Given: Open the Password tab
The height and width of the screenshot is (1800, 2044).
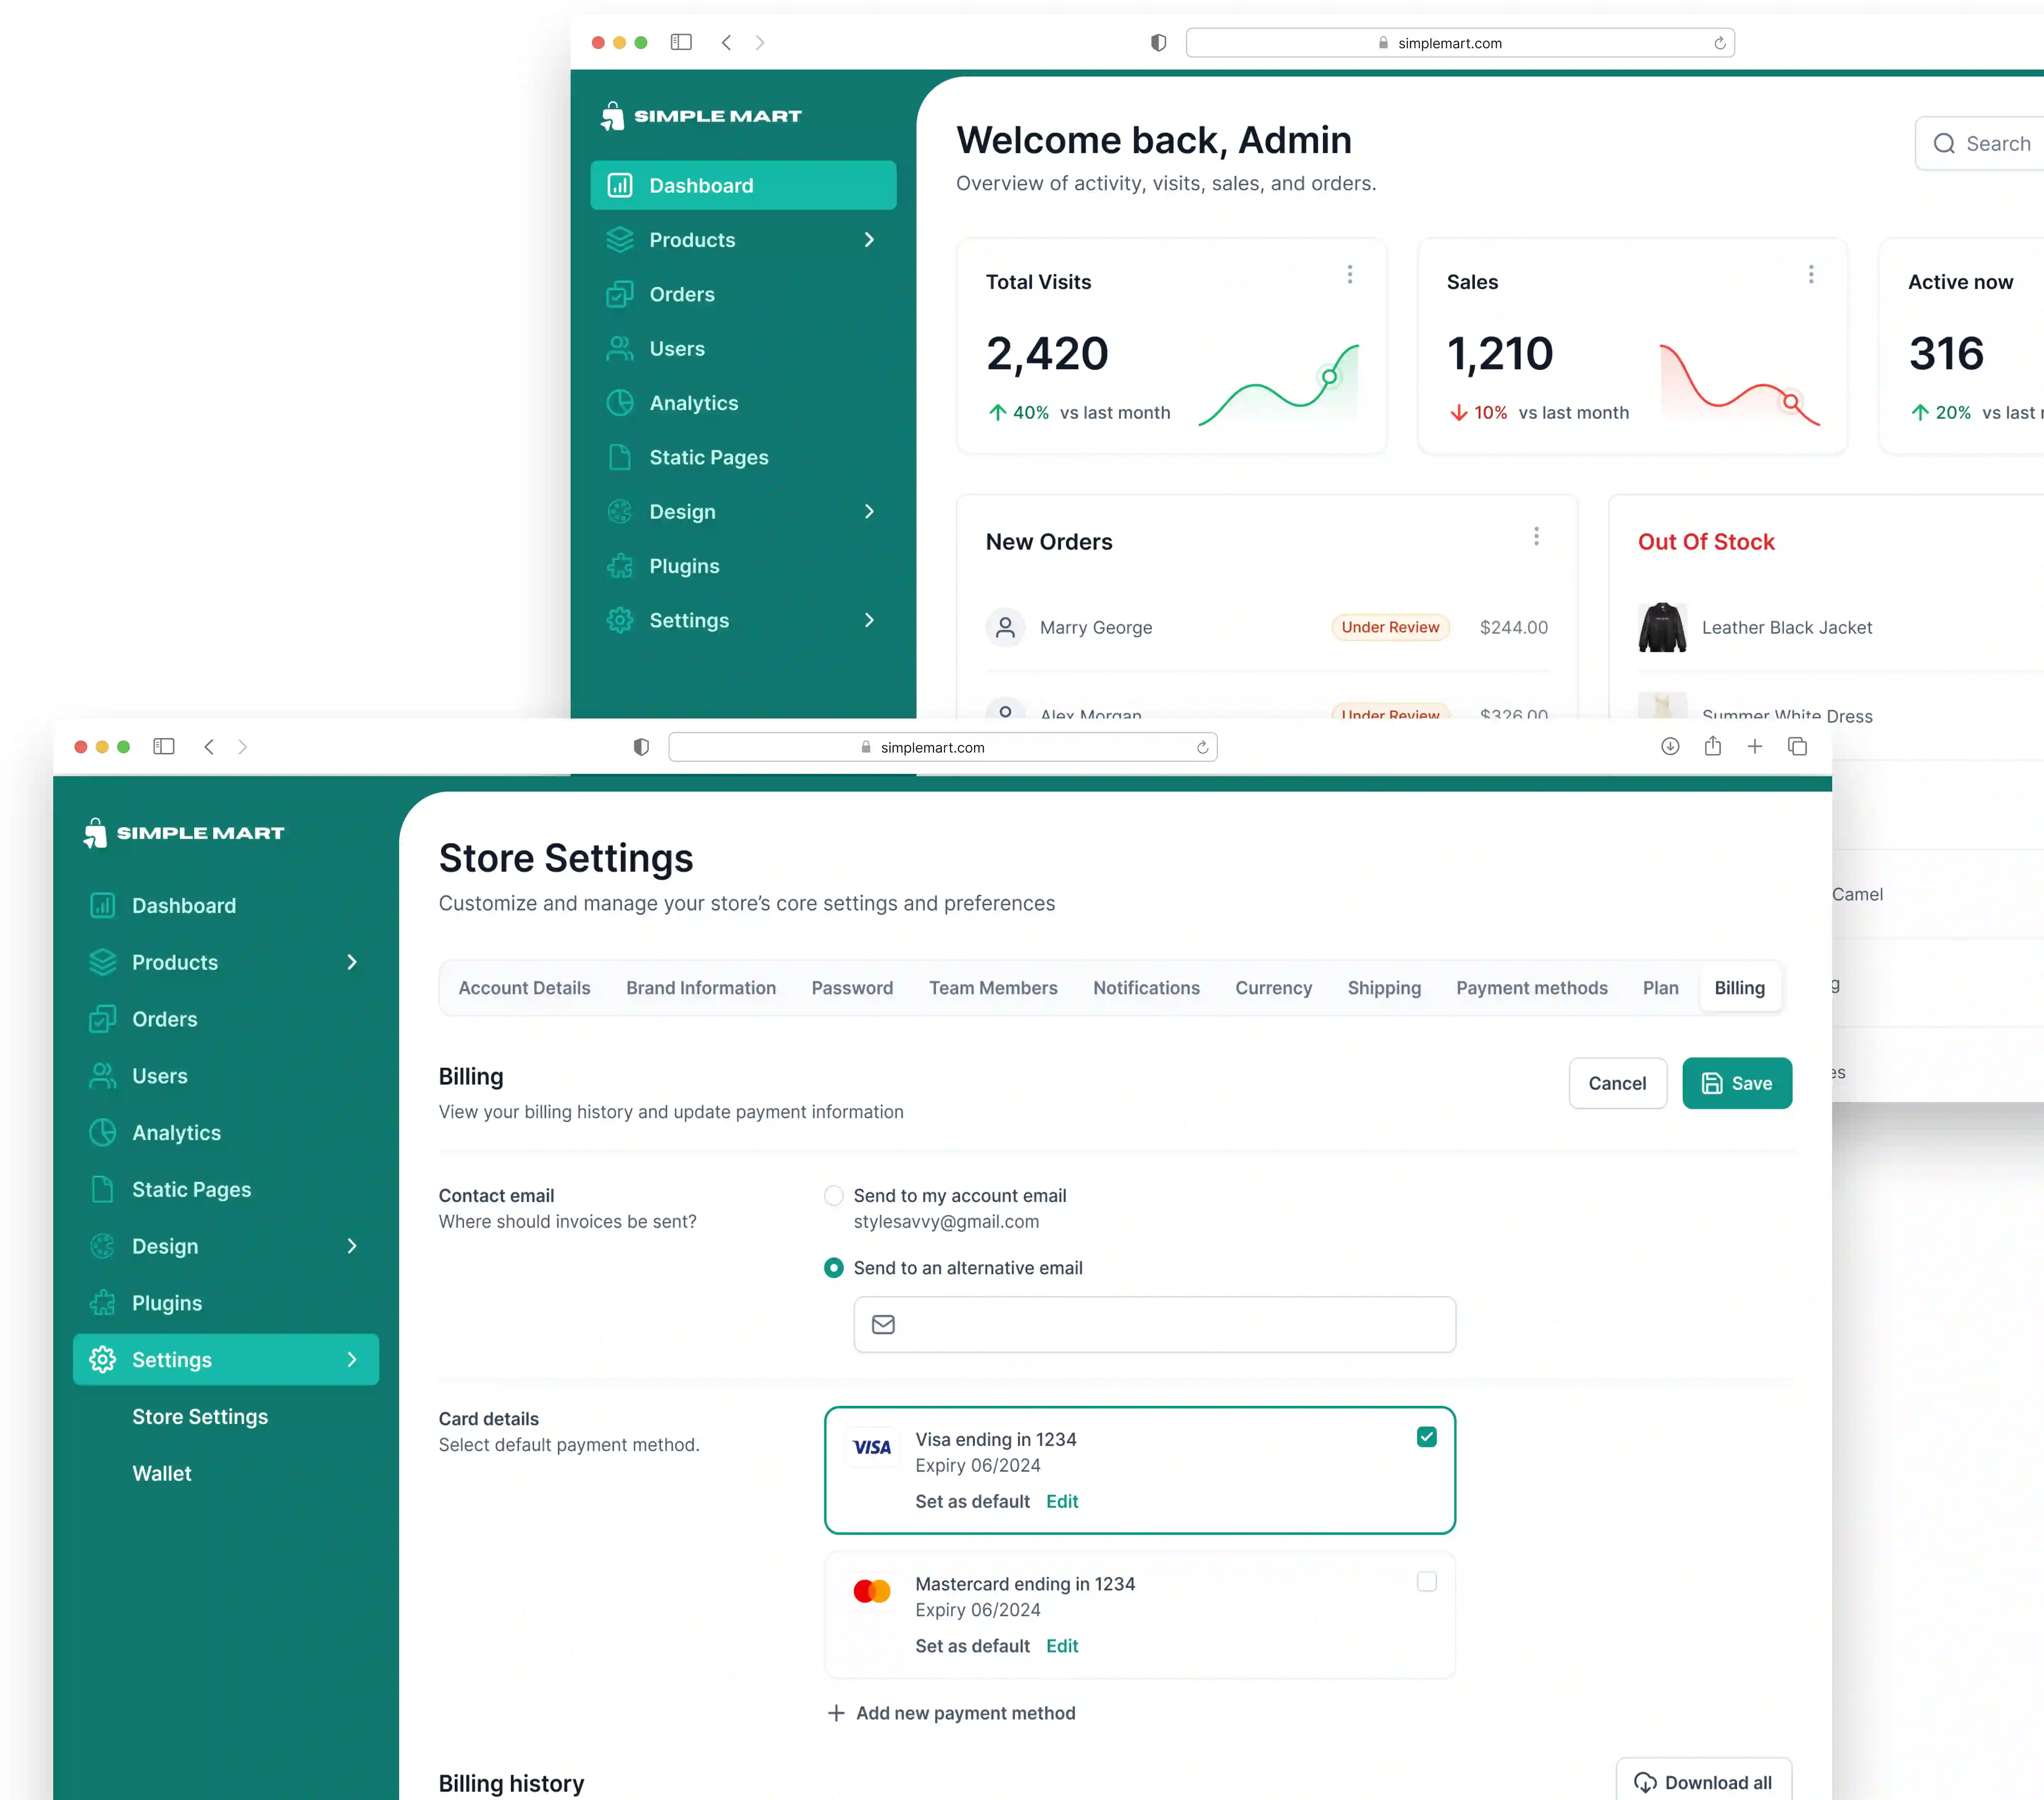Looking at the screenshot, I should click(852, 988).
